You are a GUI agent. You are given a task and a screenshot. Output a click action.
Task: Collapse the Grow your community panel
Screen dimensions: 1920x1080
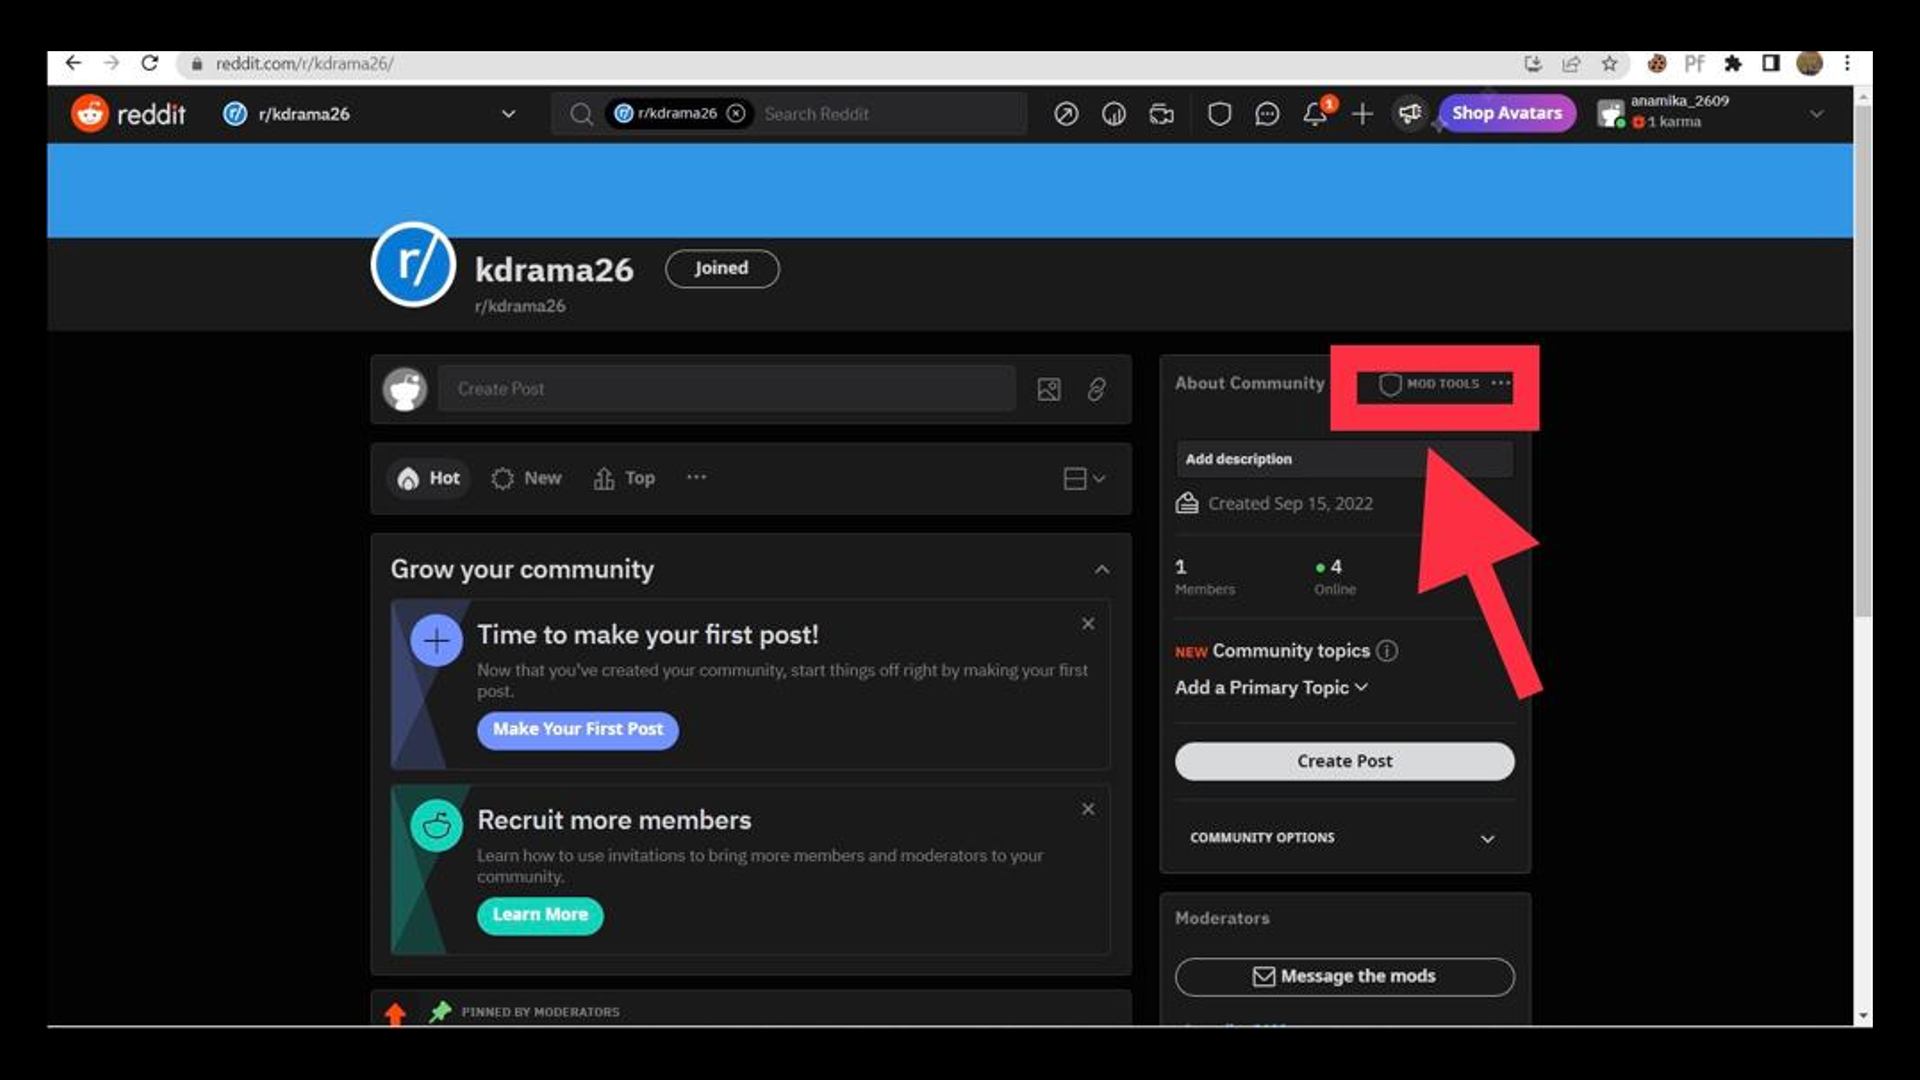click(1102, 569)
